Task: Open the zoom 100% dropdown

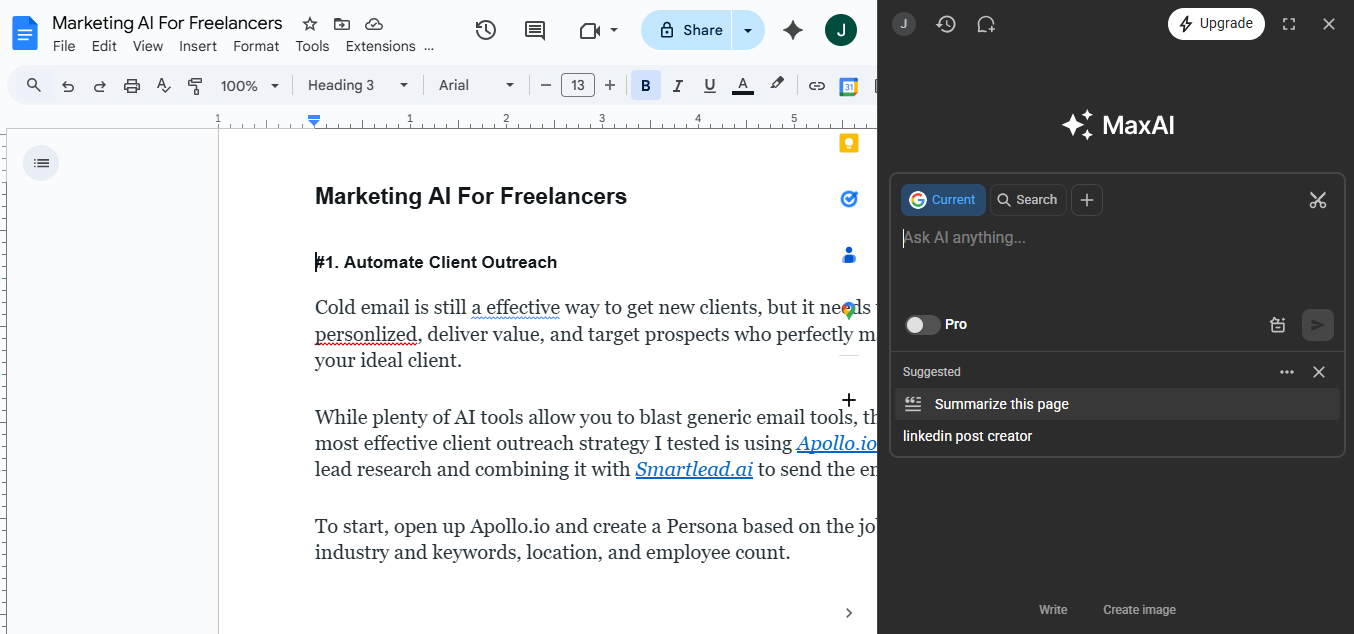Action: [250, 86]
